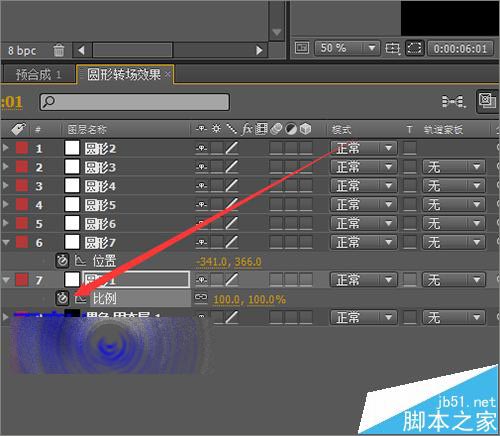Screen dimensions: 500x436
Task: Close the 圆形转场效果 tab
Action: (x=168, y=74)
